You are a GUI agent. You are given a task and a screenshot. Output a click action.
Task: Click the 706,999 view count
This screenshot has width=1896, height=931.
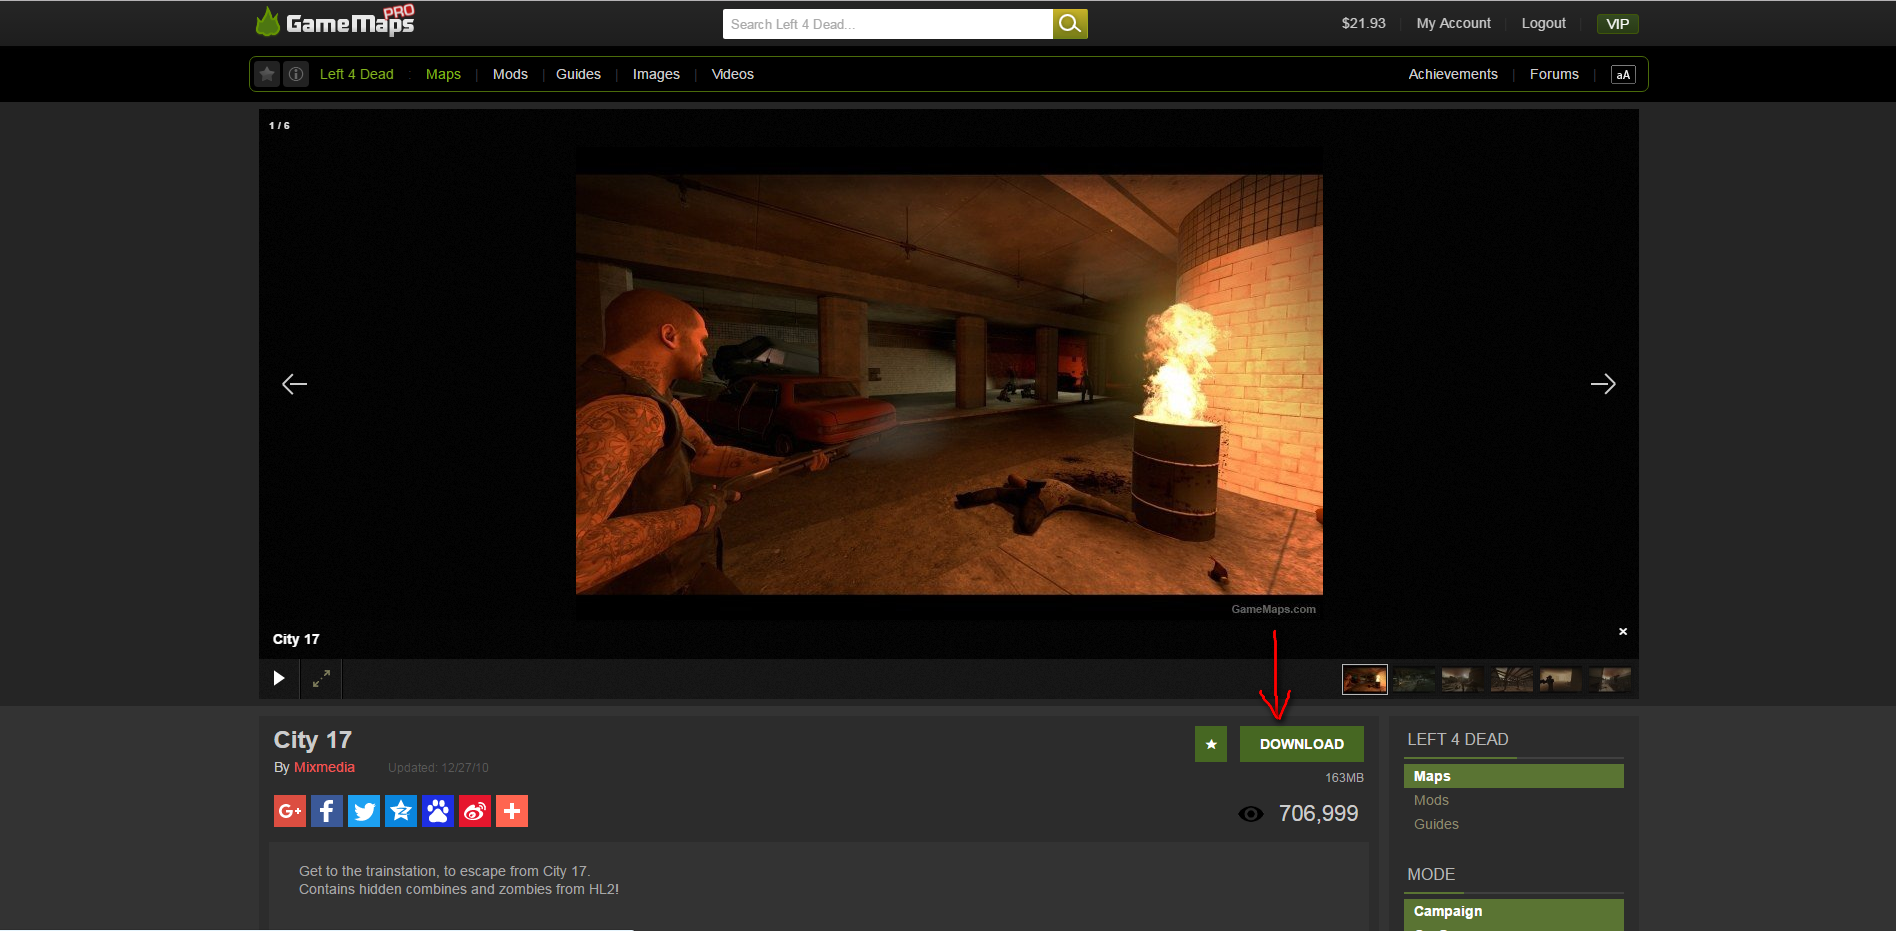click(x=1319, y=814)
